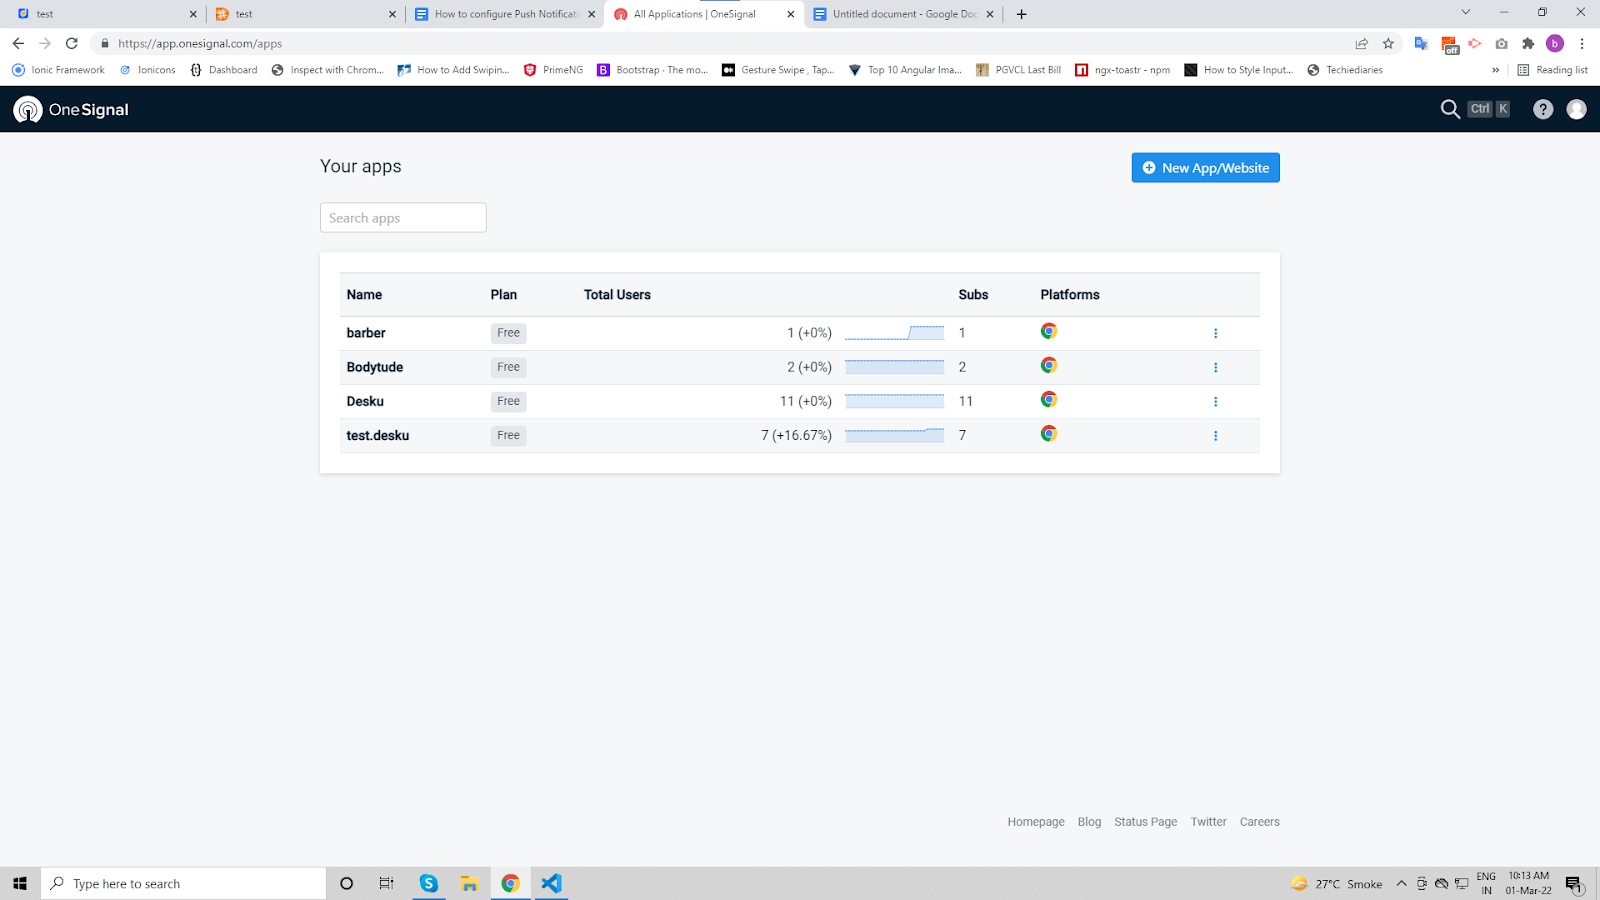Open the help question mark icon

[1543, 109]
